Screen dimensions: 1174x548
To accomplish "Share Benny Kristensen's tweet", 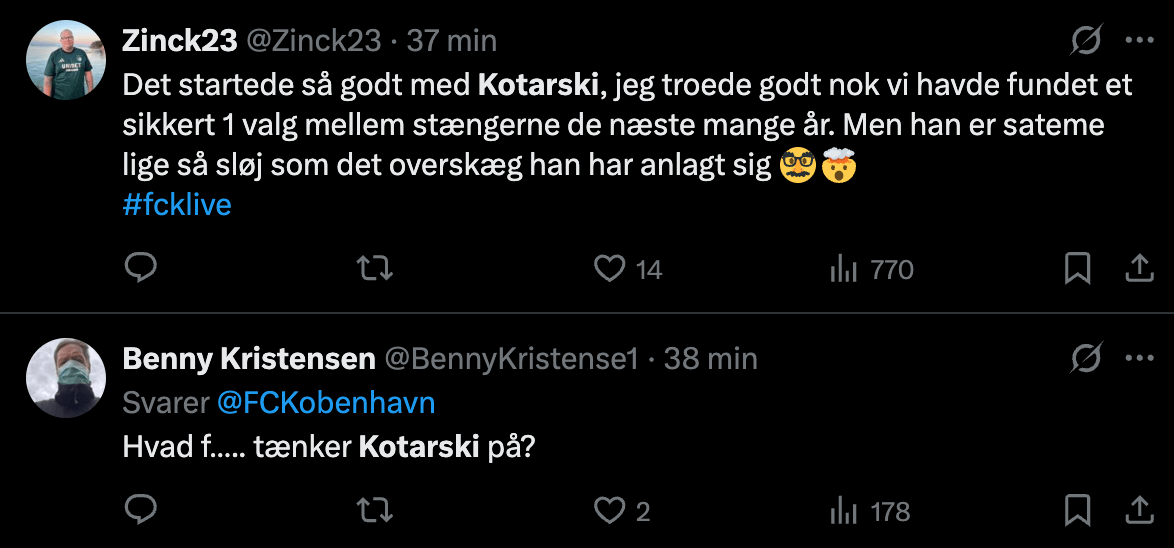I will (x=1139, y=511).
